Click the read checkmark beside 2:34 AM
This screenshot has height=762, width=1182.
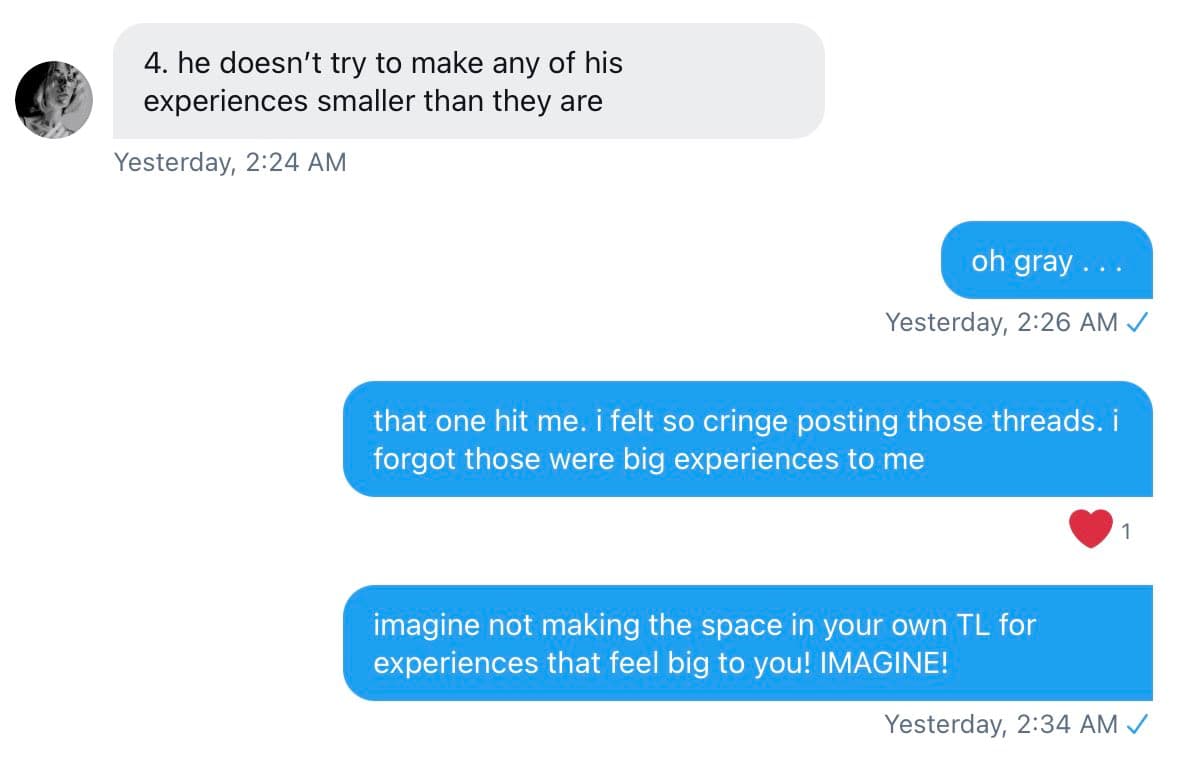click(x=1136, y=724)
